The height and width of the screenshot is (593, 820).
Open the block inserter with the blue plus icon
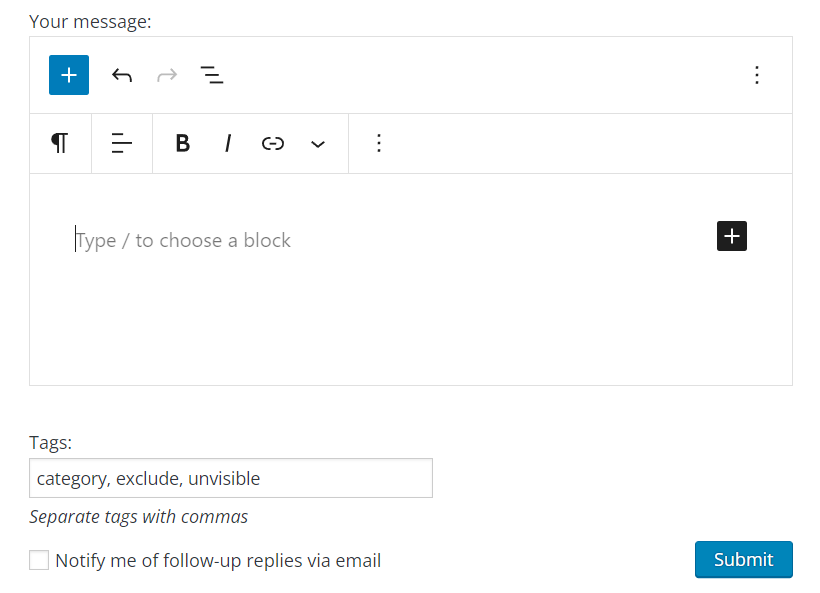68,75
